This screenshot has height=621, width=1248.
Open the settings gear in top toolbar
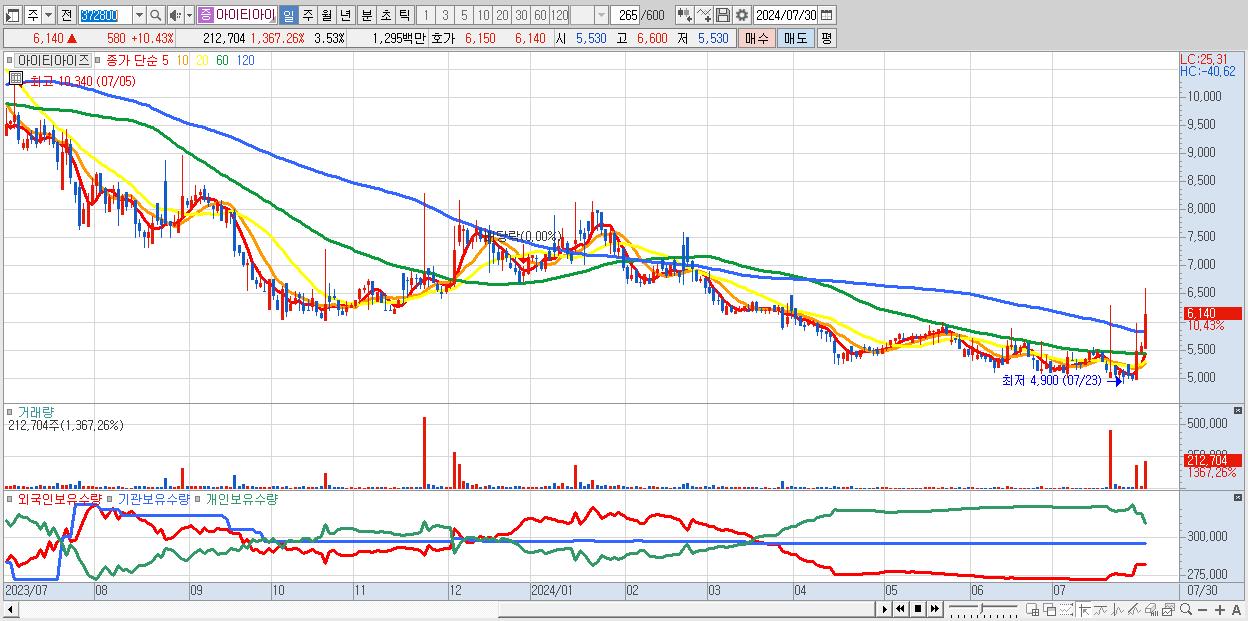point(742,15)
